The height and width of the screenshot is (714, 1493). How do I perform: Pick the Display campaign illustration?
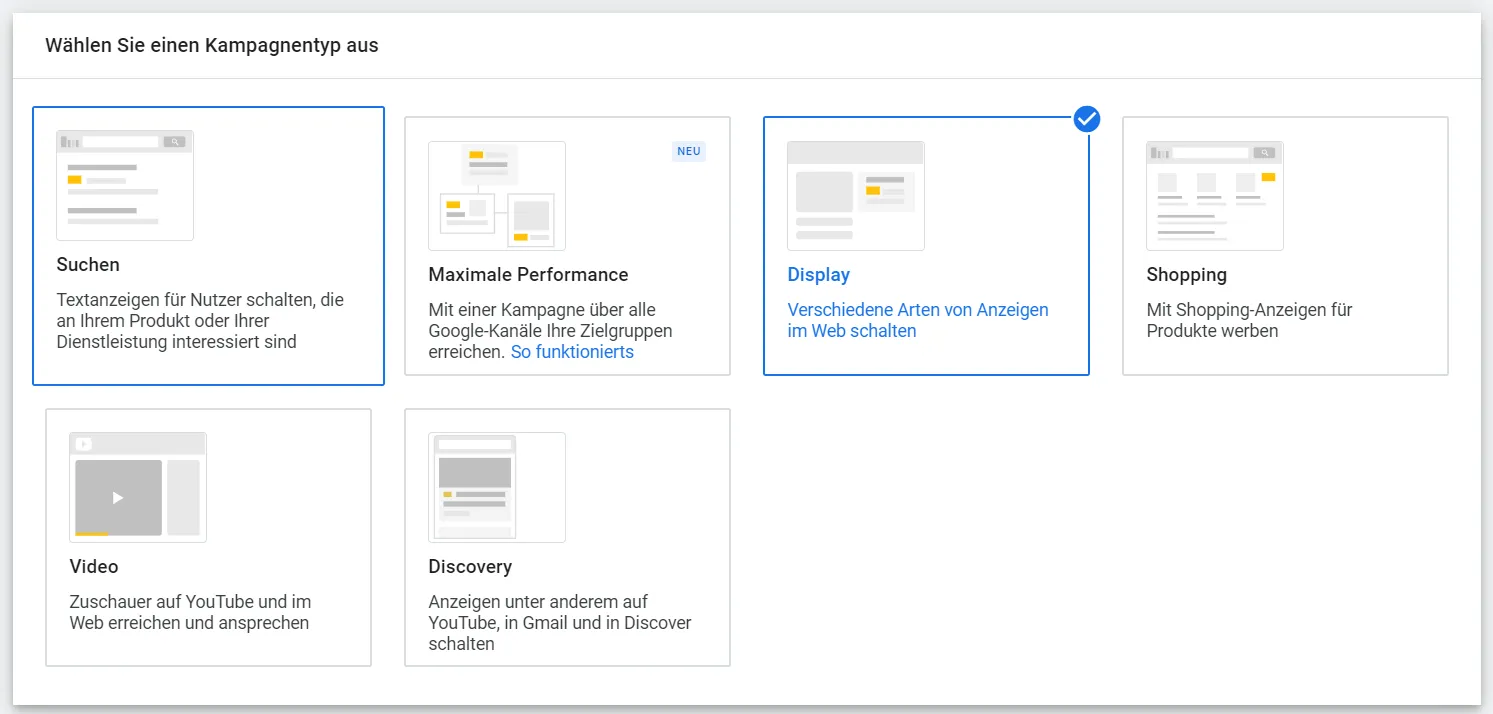tap(856, 196)
